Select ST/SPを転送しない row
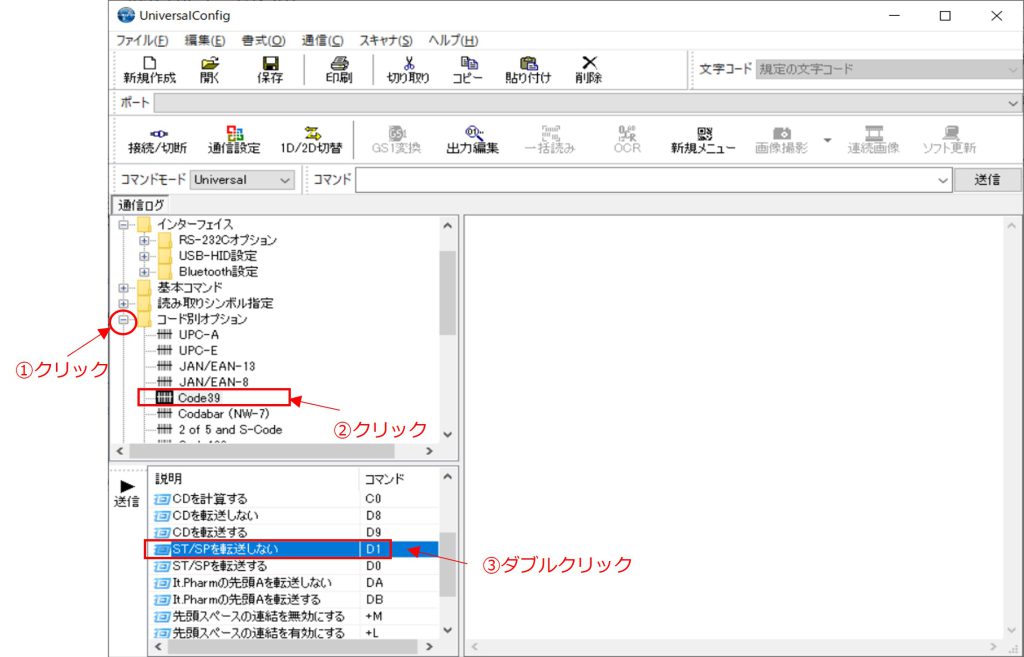 coord(294,549)
